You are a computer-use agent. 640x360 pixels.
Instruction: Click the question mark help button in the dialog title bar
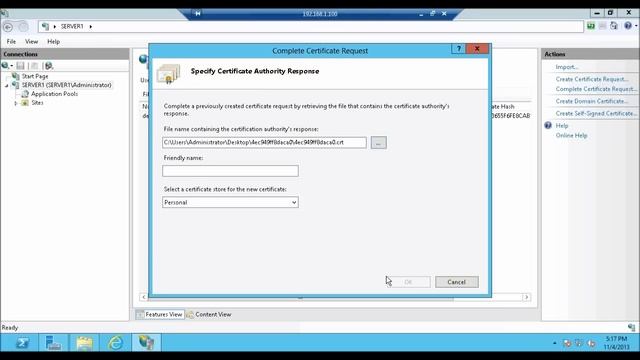click(x=458, y=49)
